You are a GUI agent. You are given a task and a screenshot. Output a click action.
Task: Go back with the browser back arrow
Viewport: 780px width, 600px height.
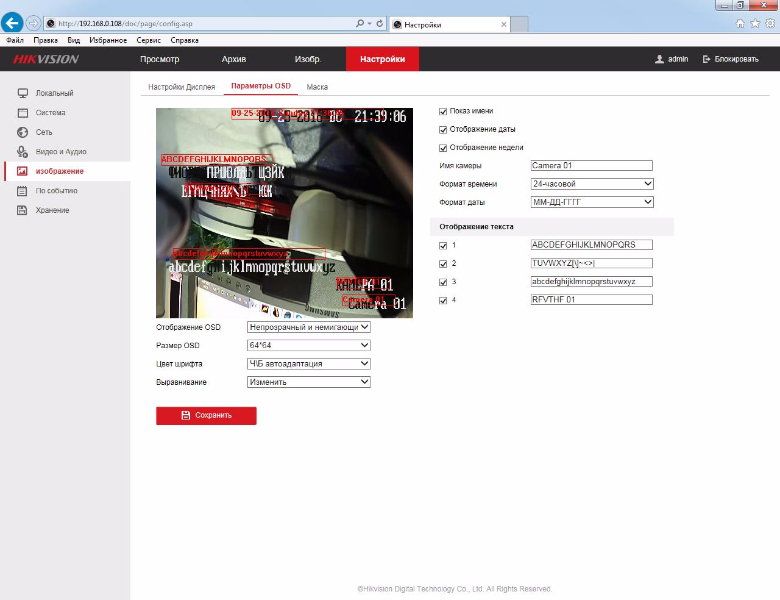[x=12, y=23]
